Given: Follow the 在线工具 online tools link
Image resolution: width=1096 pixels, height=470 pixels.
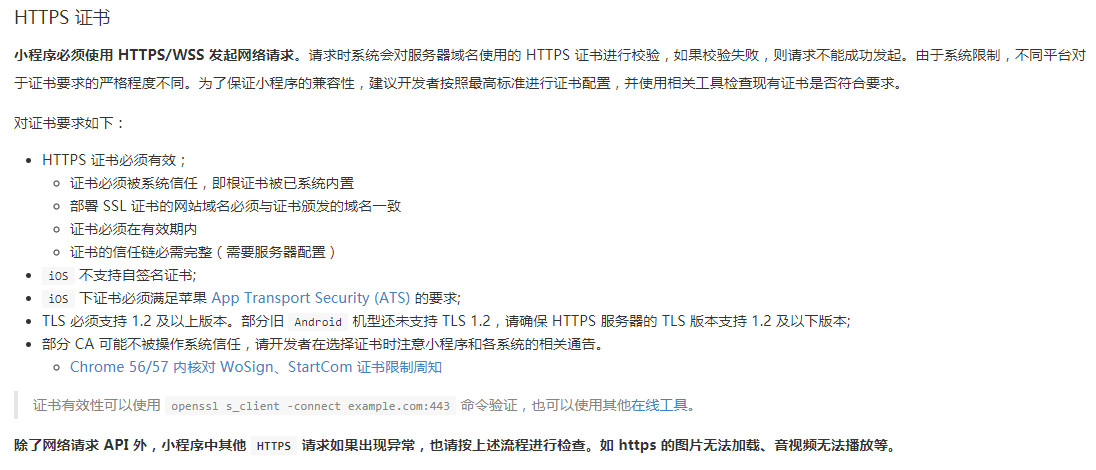Looking at the screenshot, I should (659, 405).
